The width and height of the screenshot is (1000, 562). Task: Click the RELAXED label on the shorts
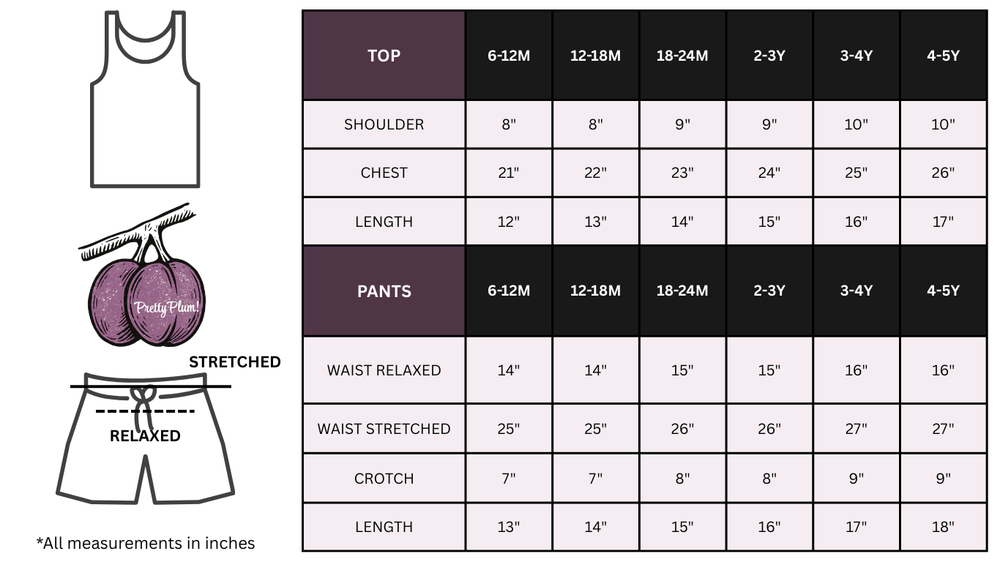pyautogui.click(x=145, y=436)
